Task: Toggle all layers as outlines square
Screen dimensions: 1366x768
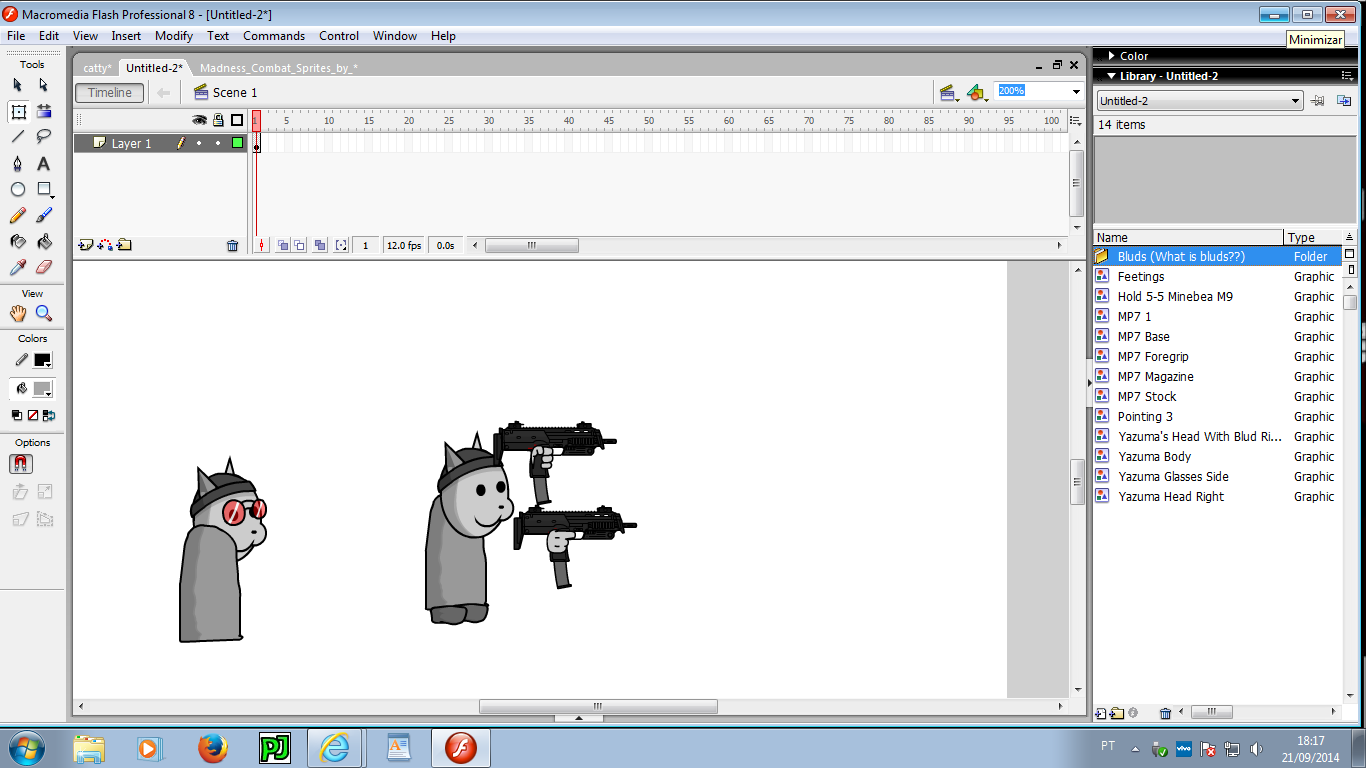Action: coord(237,120)
